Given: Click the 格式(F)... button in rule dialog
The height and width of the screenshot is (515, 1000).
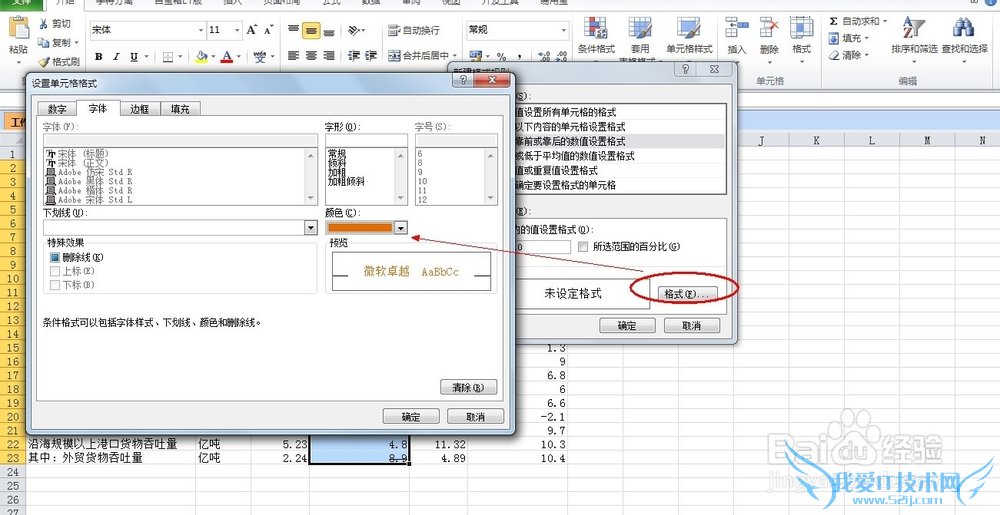Looking at the screenshot, I should click(688, 294).
